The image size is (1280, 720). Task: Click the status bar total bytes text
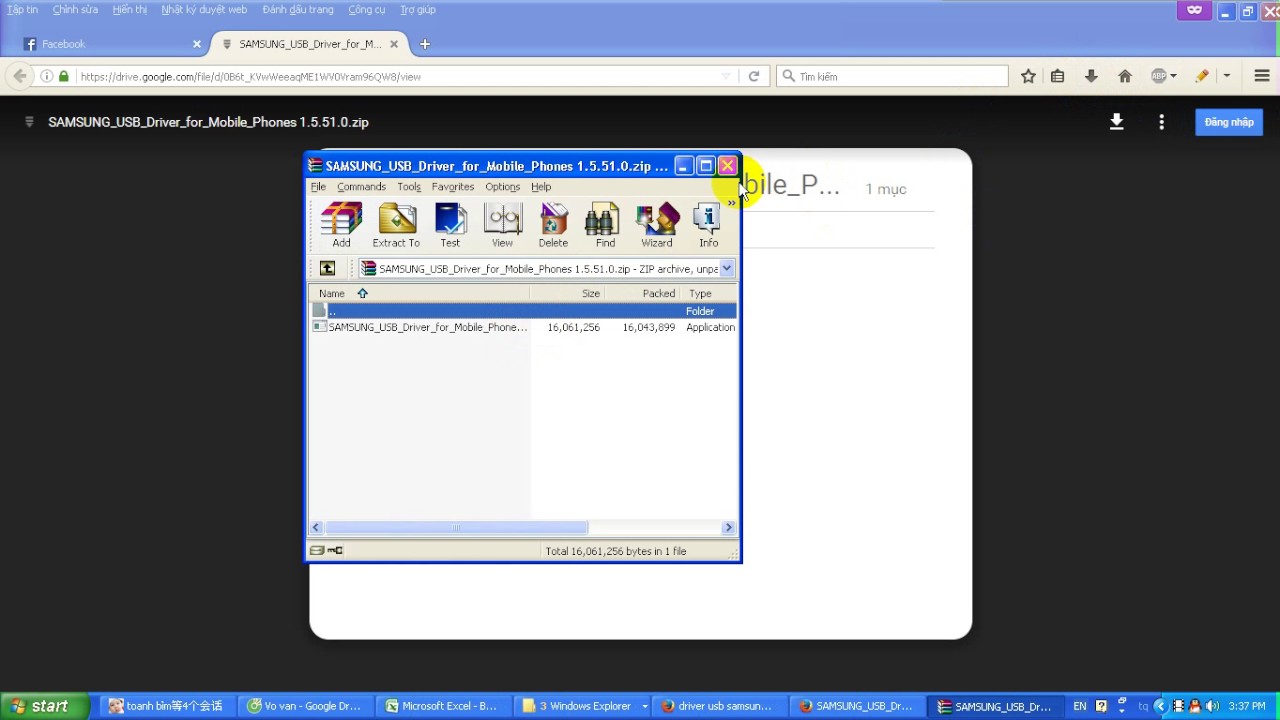615,551
